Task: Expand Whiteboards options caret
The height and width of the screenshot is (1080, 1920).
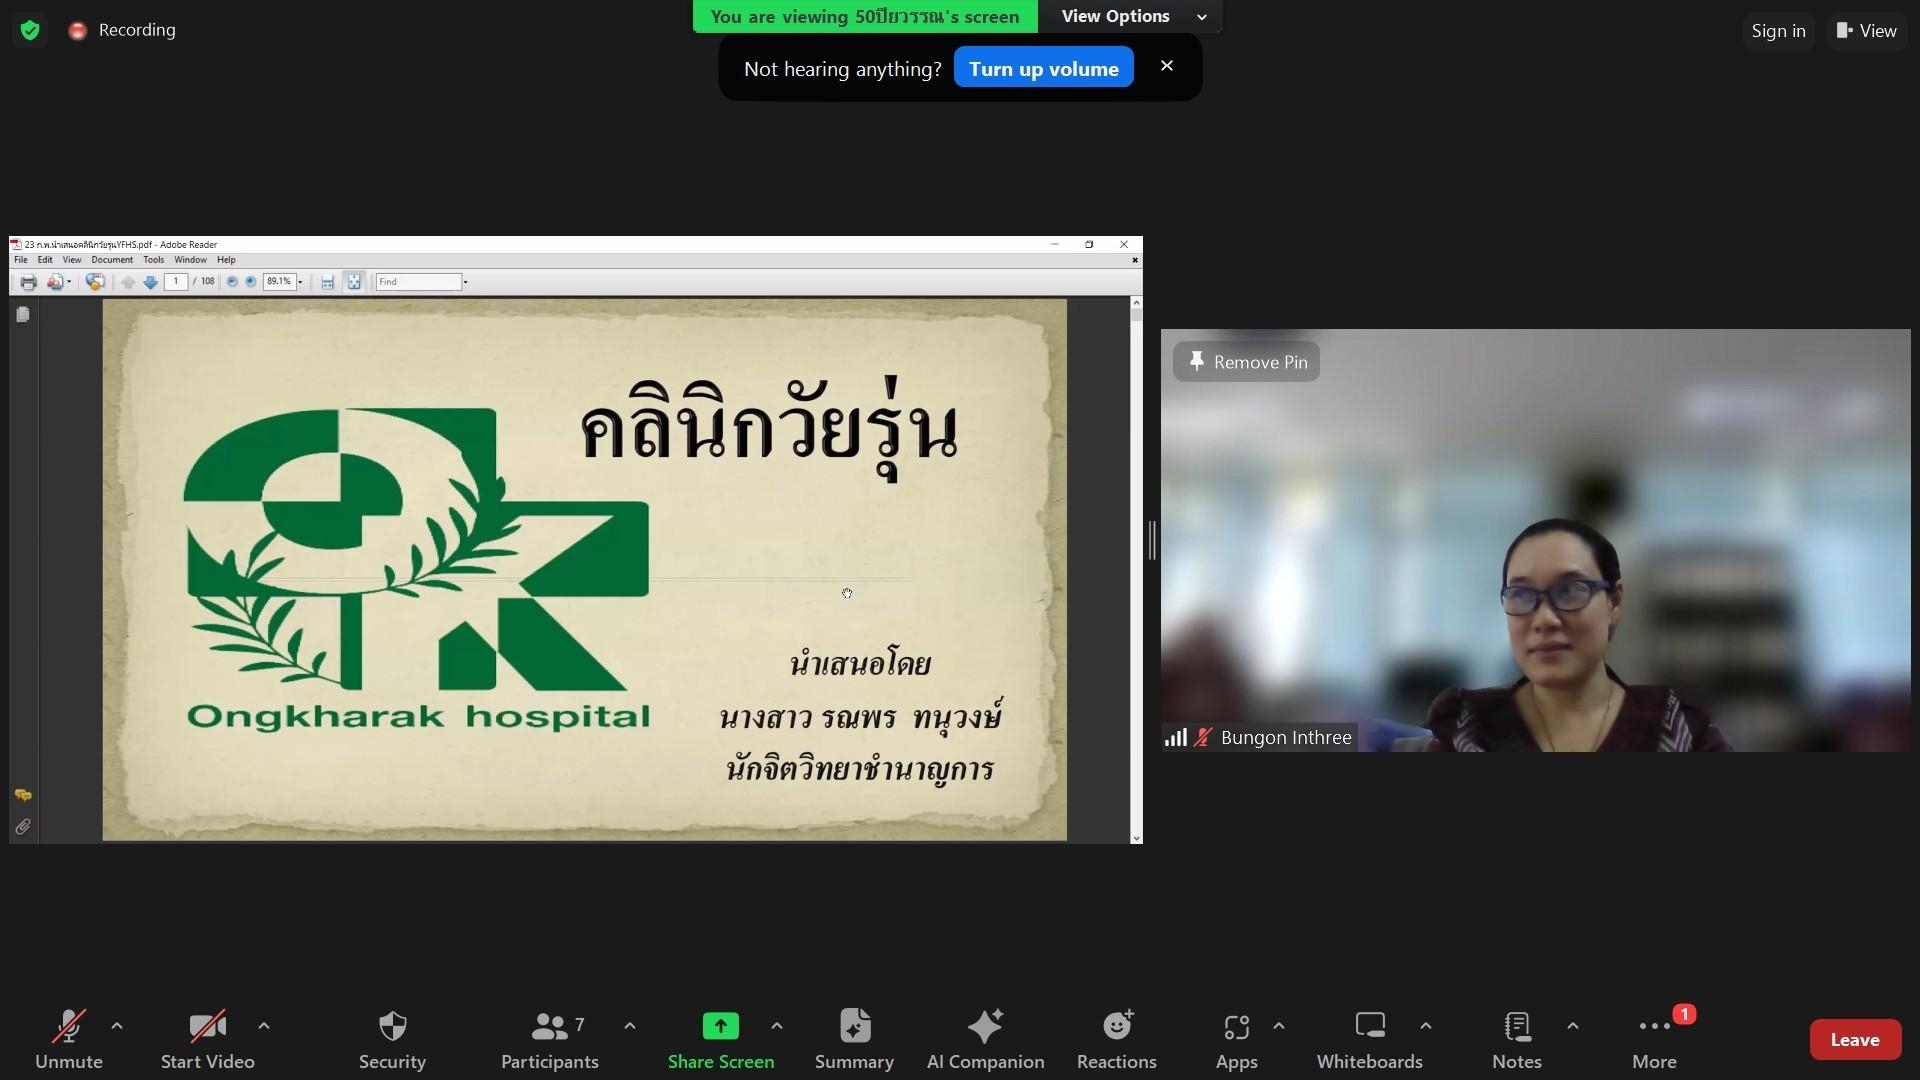Action: pyautogui.click(x=1426, y=1026)
